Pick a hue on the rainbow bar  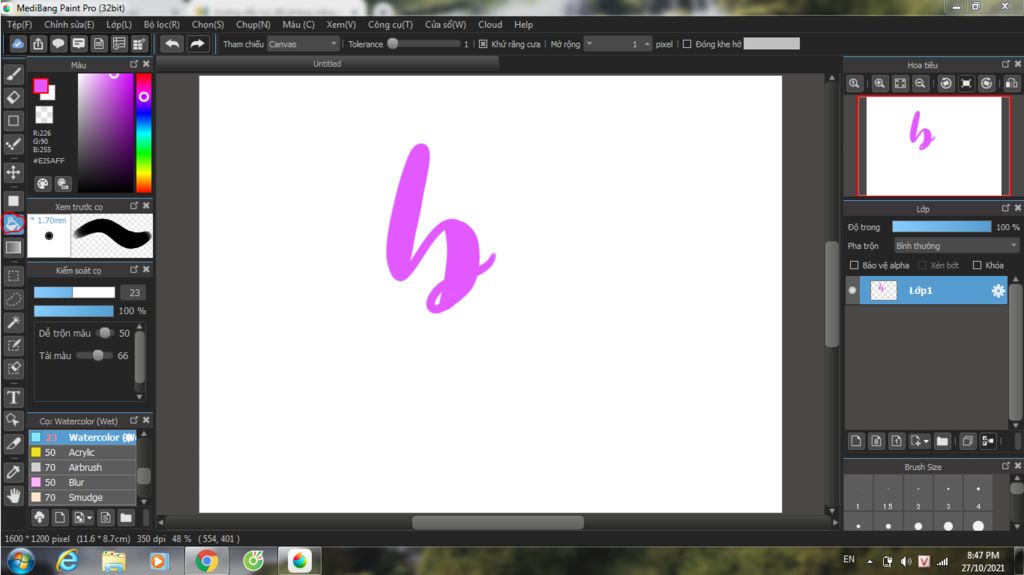point(144,133)
